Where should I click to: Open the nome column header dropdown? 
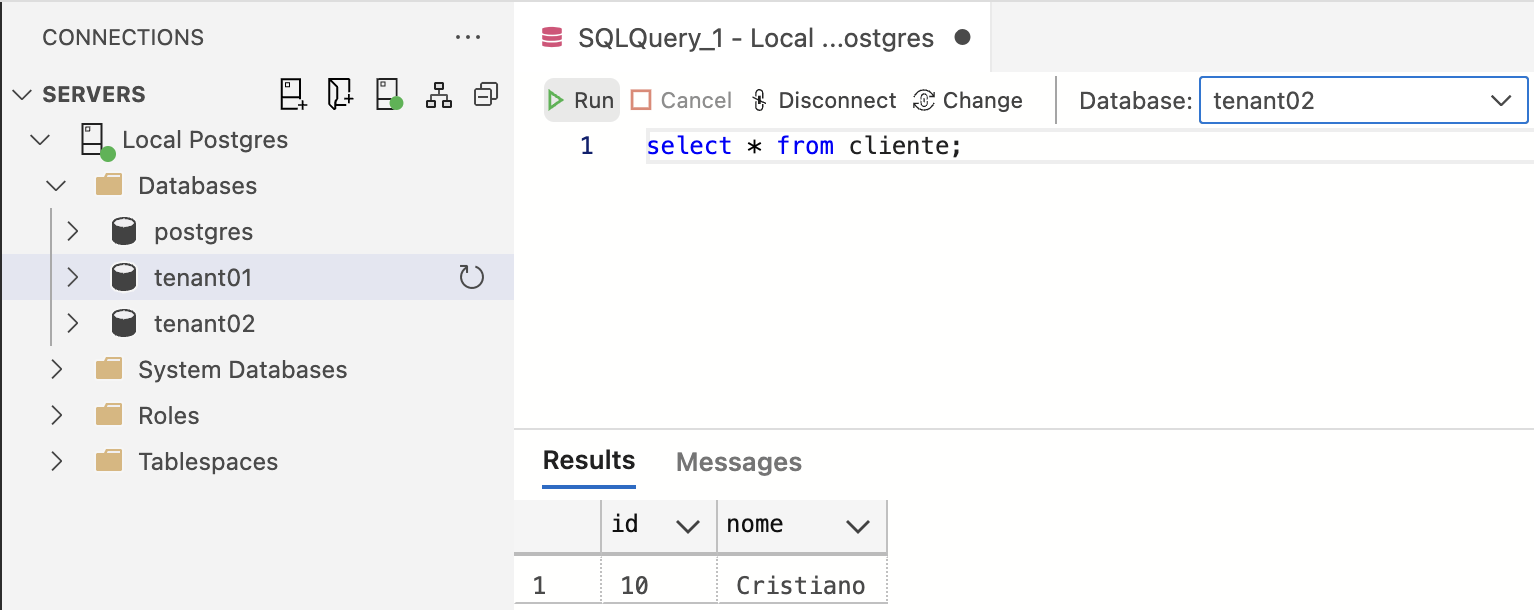point(857,526)
